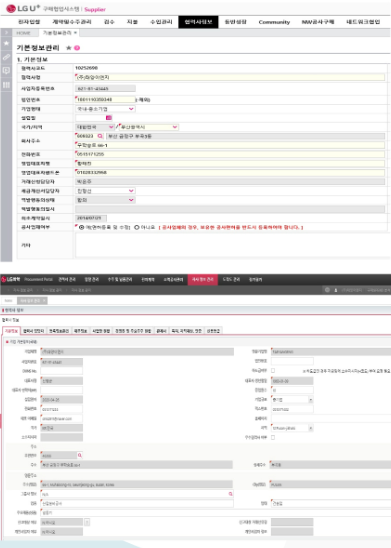The width and height of the screenshot is (391, 548).
Task: Click the 법인번호 input field
Action: [105, 100]
